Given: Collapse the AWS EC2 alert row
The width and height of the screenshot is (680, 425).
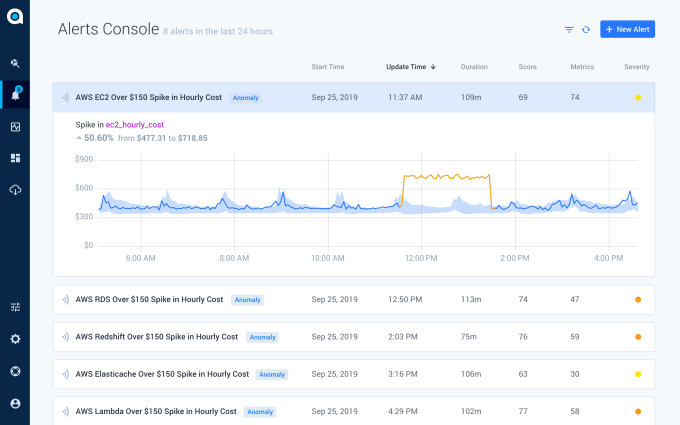Looking at the screenshot, I should (x=150, y=98).
